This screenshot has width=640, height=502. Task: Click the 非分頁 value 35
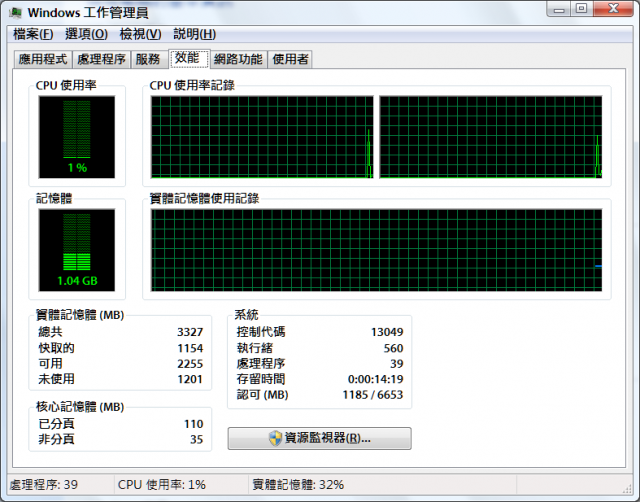point(196,440)
